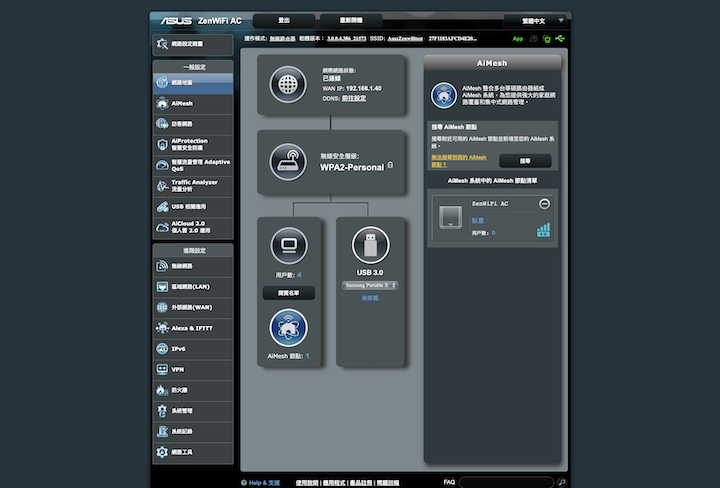This screenshot has width=720, height=488.
Task: Click the 無線路由器 operation mode link
Action: [x=282, y=39]
